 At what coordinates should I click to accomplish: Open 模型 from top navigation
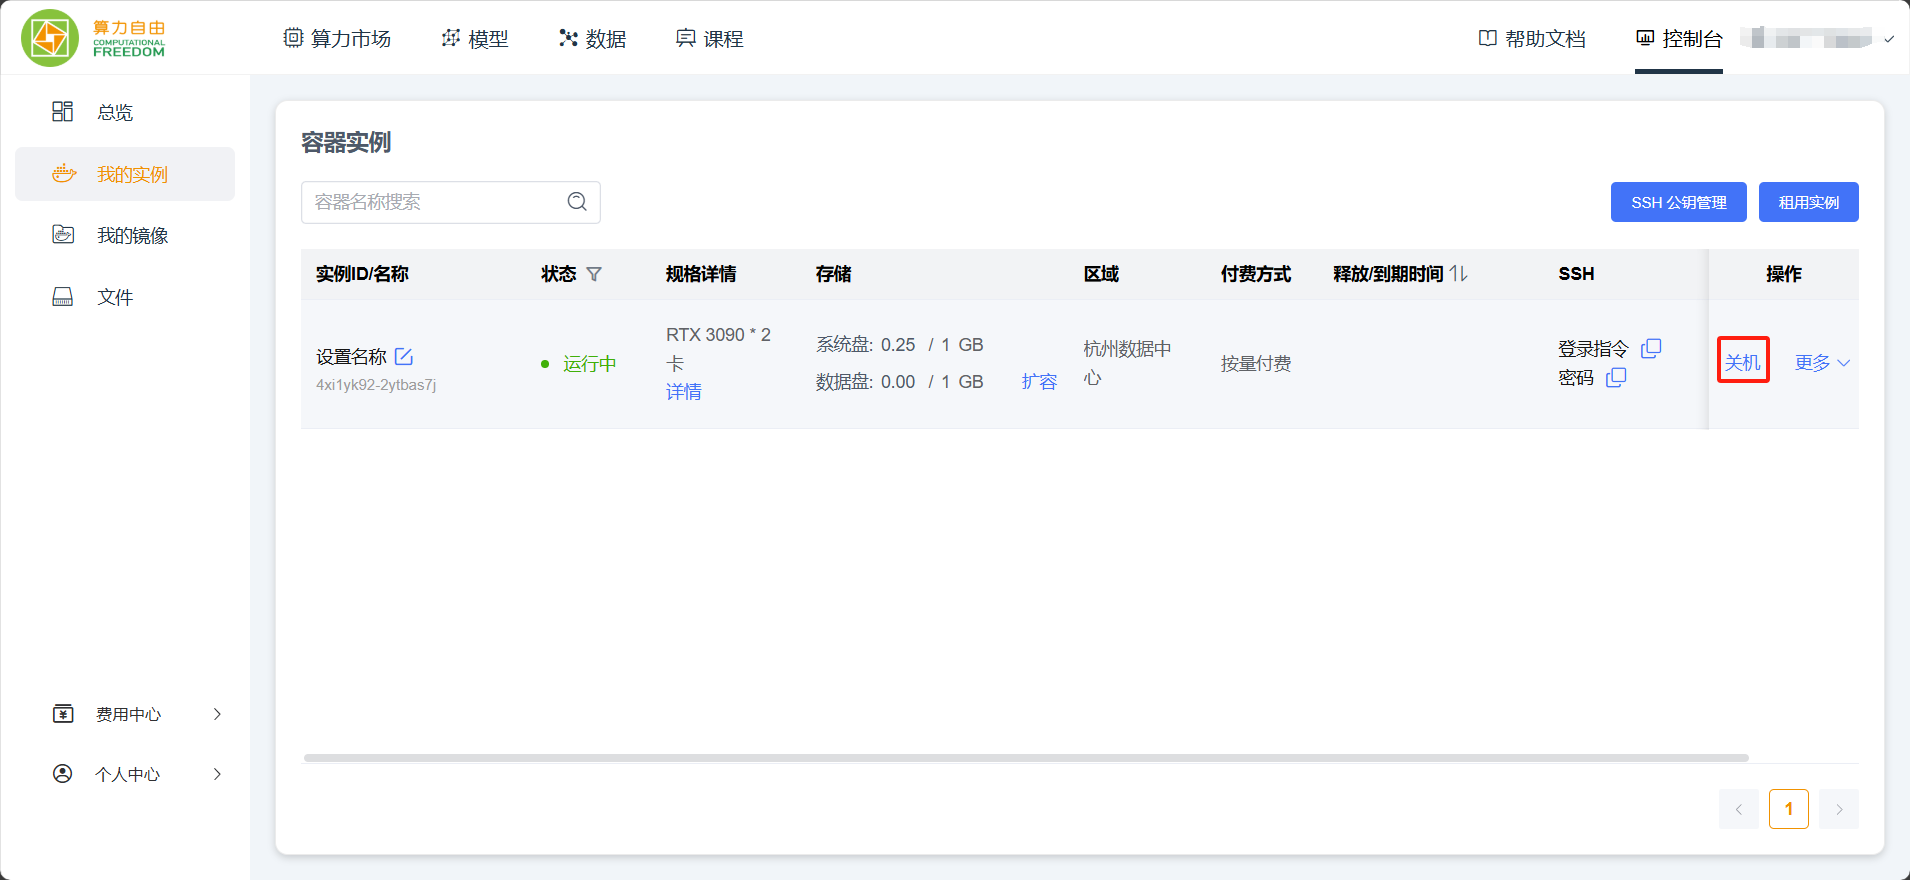475,38
